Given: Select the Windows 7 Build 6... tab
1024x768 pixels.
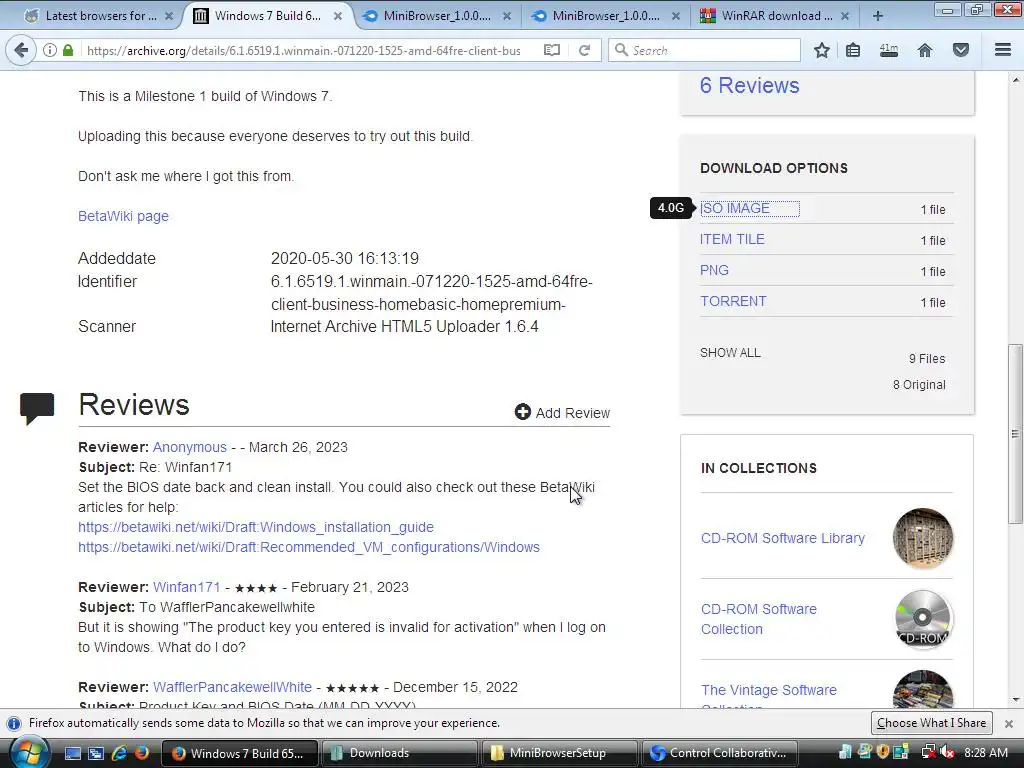Looking at the screenshot, I should tap(268, 16).
